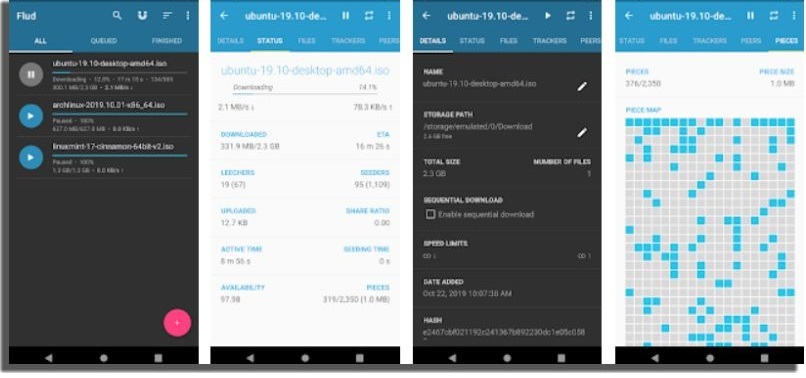Enable sequential download checkbox
This screenshot has height=378, width=806.
[431, 214]
